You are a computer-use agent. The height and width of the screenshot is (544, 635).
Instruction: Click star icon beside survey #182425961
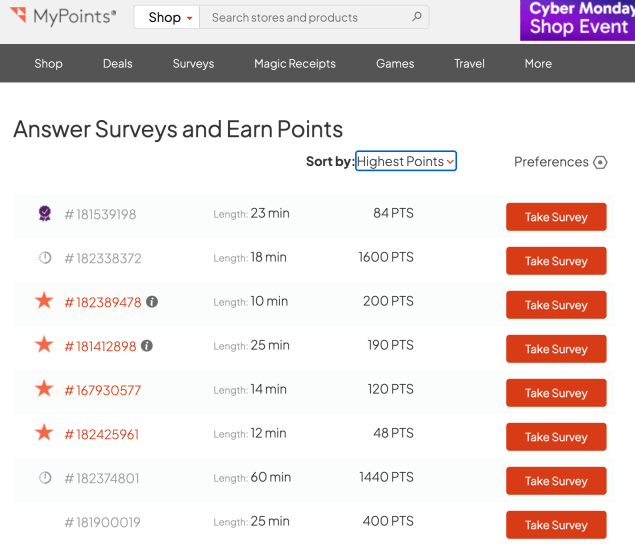pos(44,433)
